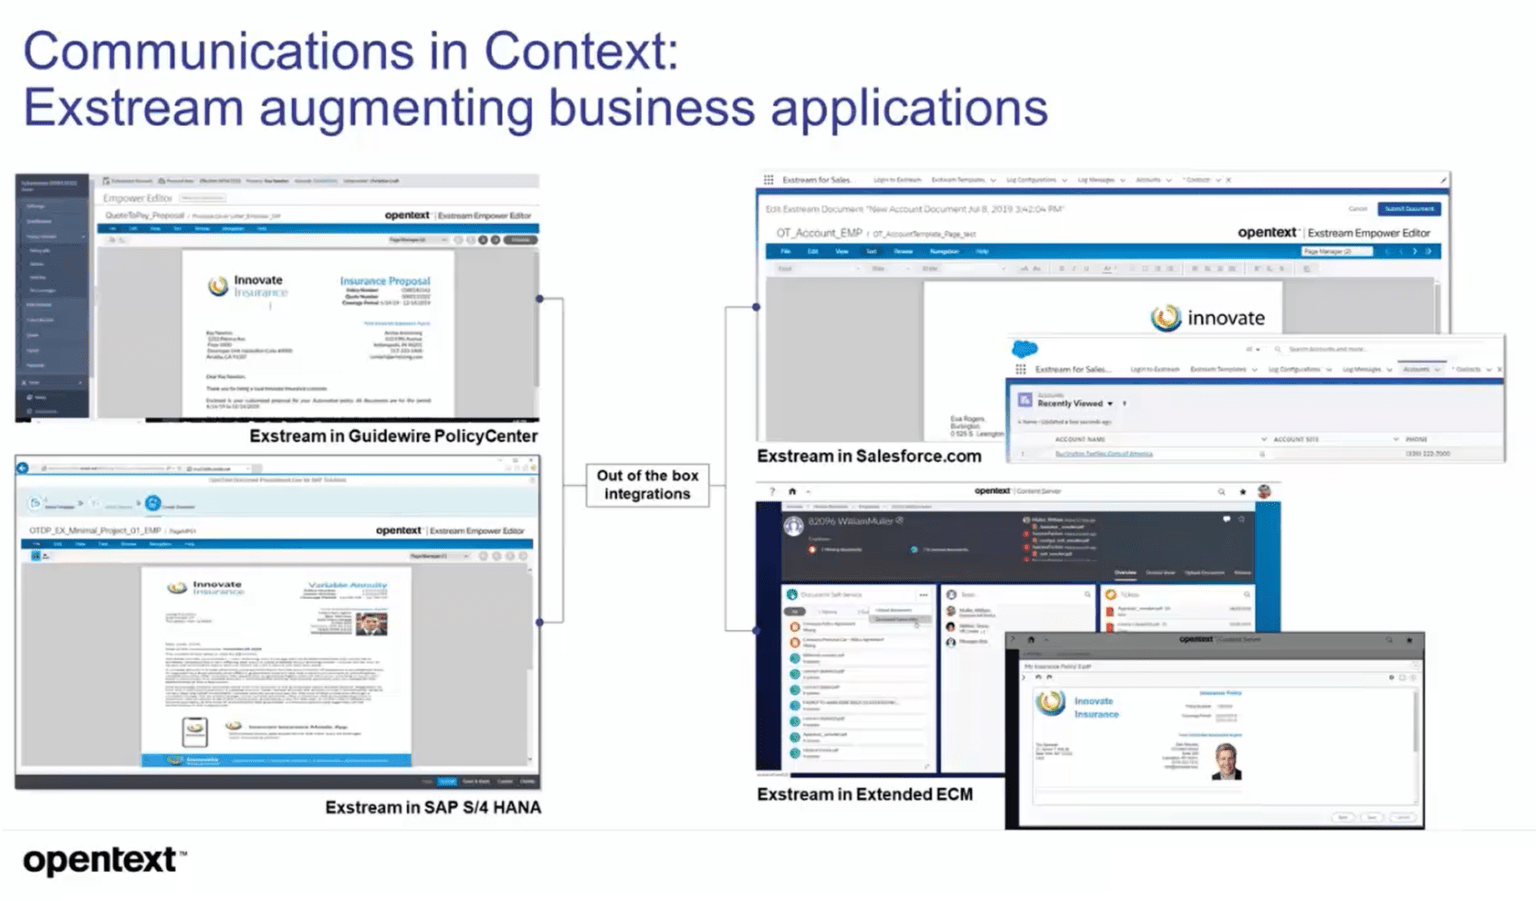
Task: Click the user avatar in Content Server header
Action: (1264, 491)
